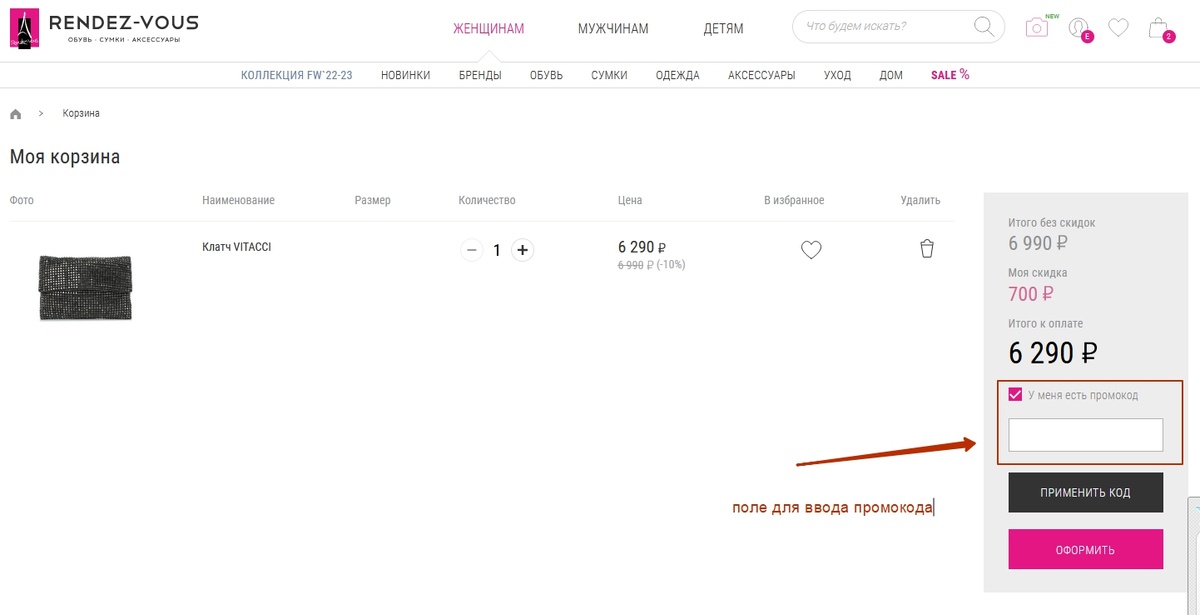Click 'Корзина' breadcrumb text
Viewport: 1200px width, 615px height.
[81, 114]
